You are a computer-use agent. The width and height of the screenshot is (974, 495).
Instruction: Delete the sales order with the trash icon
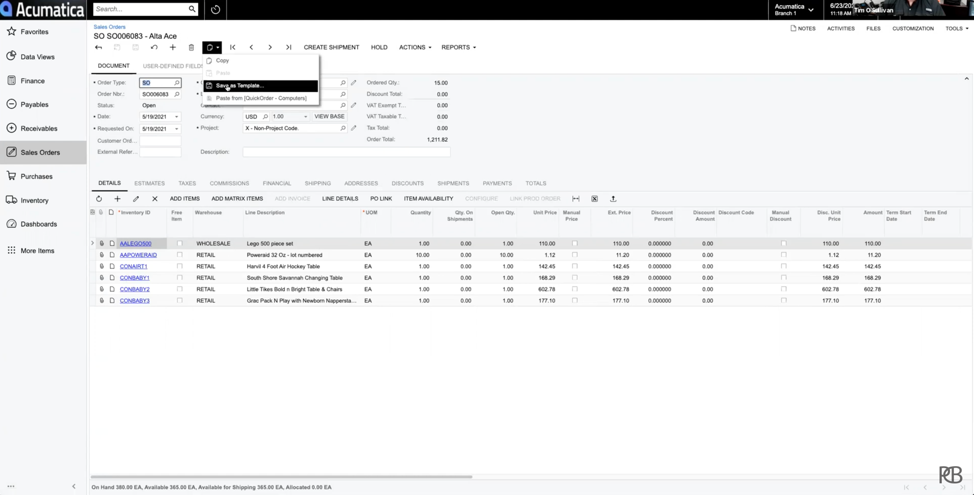[191, 47]
